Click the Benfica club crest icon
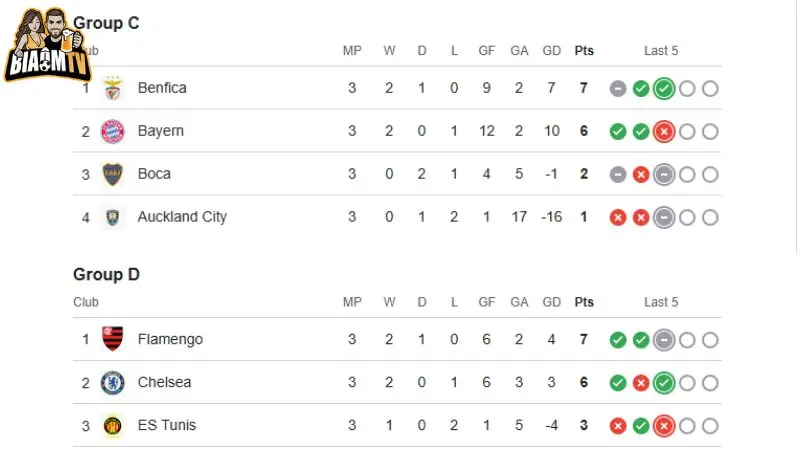800x450 pixels. [113, 88]
